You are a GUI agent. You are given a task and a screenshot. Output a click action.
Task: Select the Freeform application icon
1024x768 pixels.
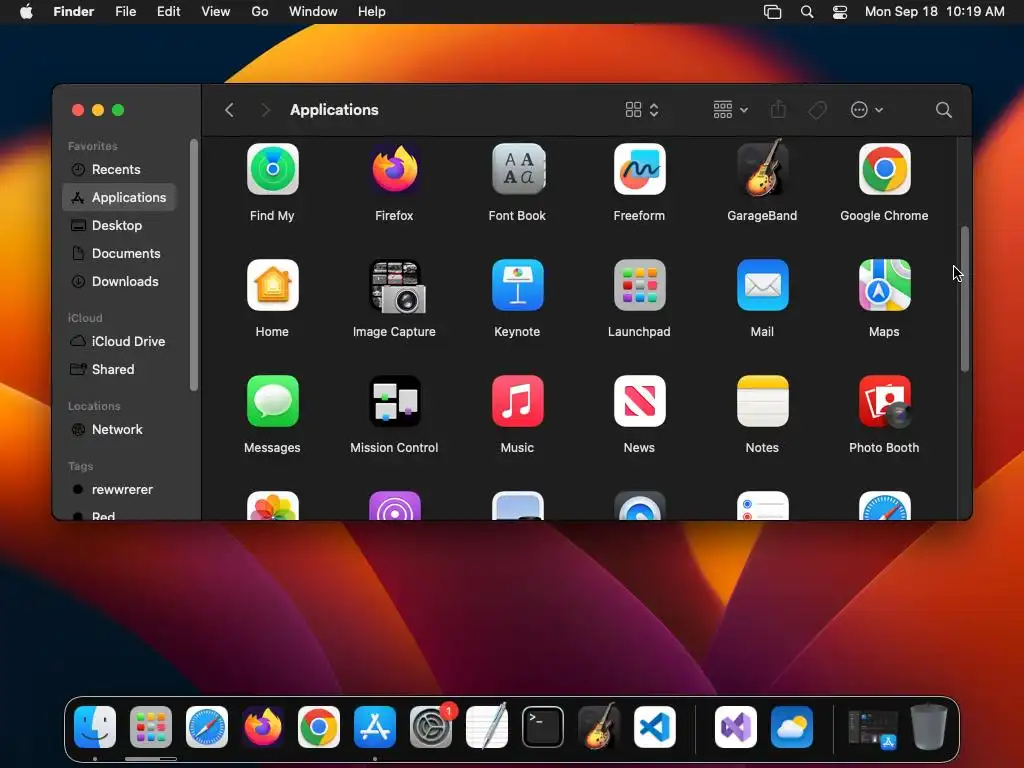tap(639, 169)
